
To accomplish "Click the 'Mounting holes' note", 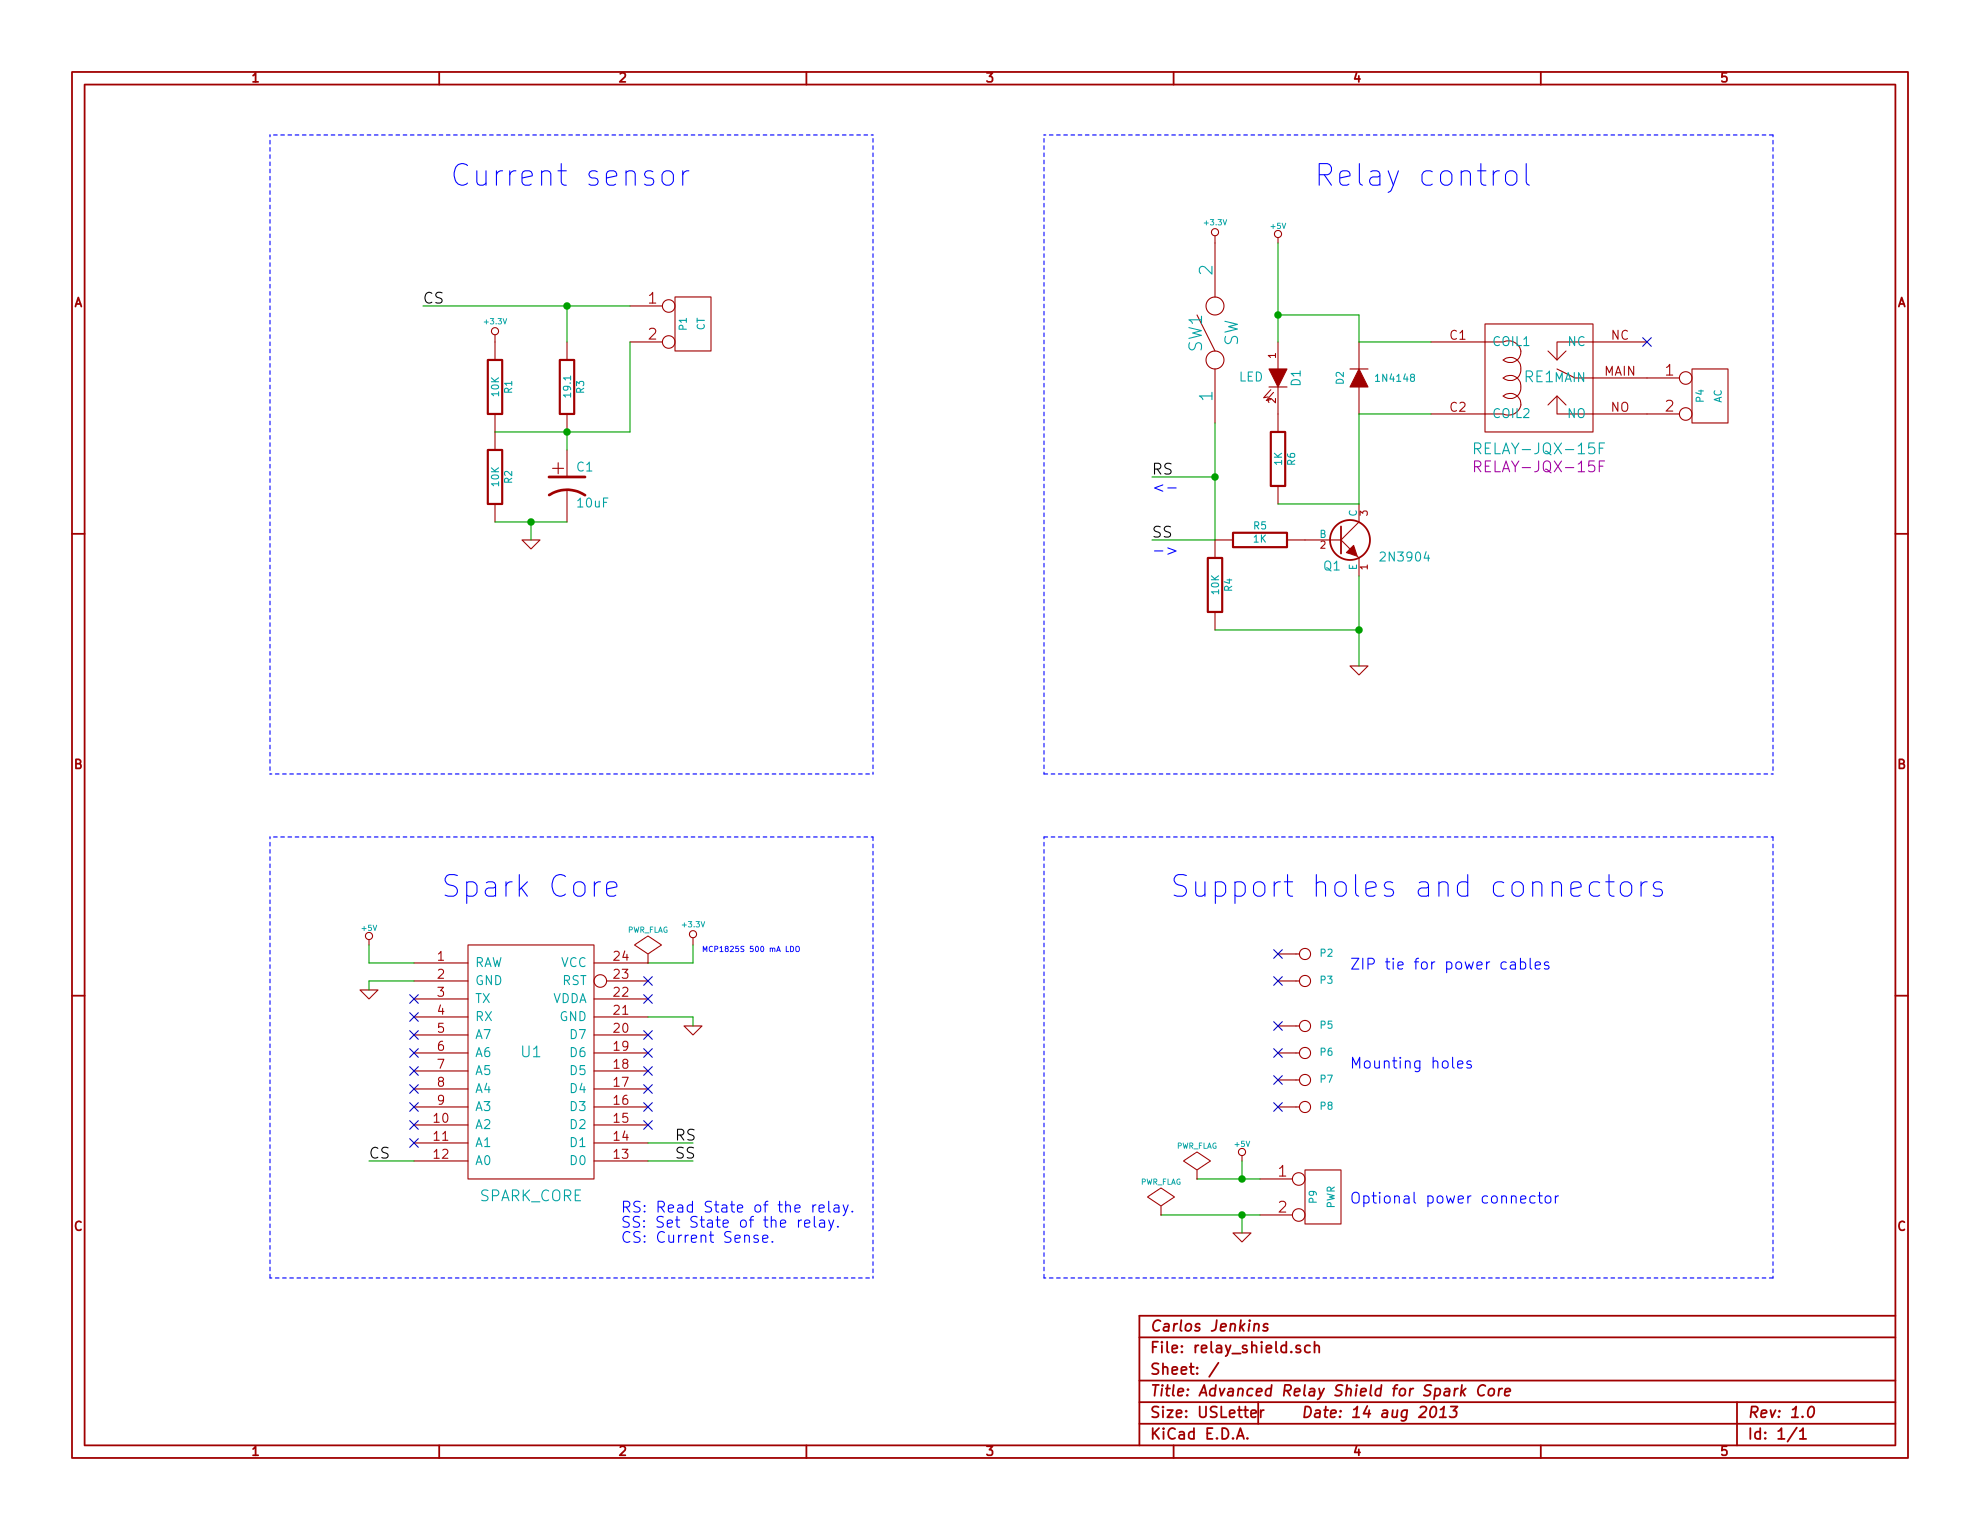I will [x=1411, y=1063].
